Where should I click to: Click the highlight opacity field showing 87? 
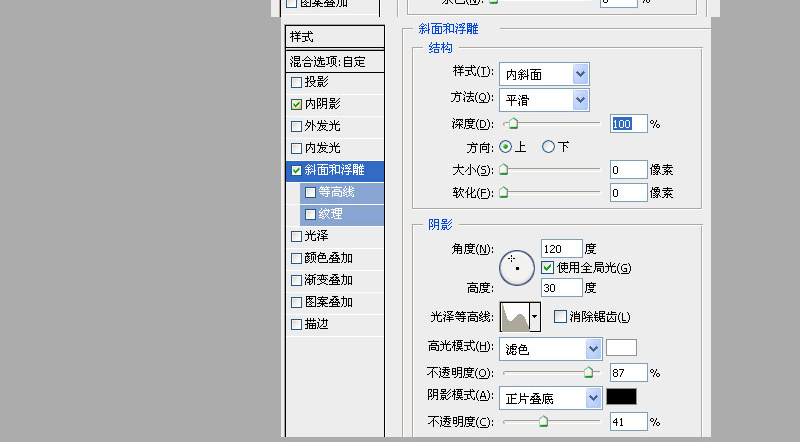pos(629,373)
